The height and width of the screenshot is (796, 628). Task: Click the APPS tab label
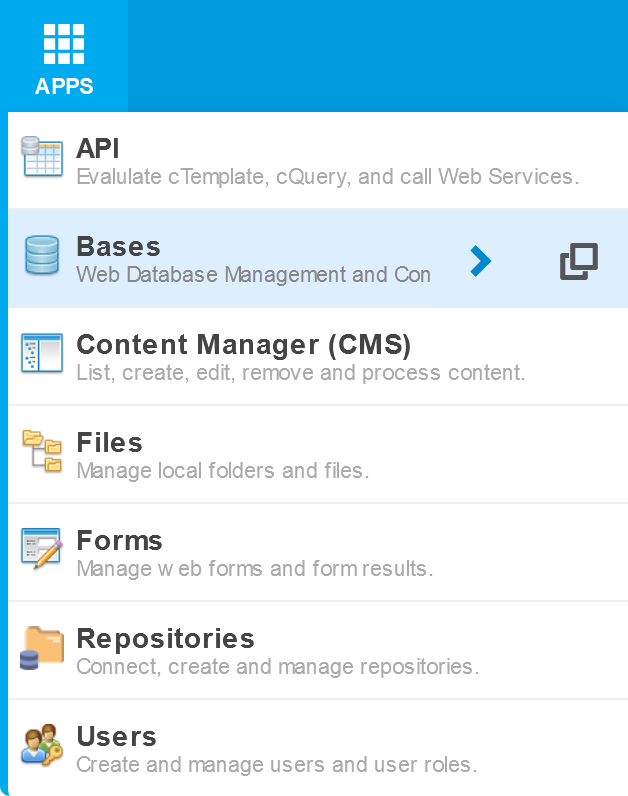[64, 87]
